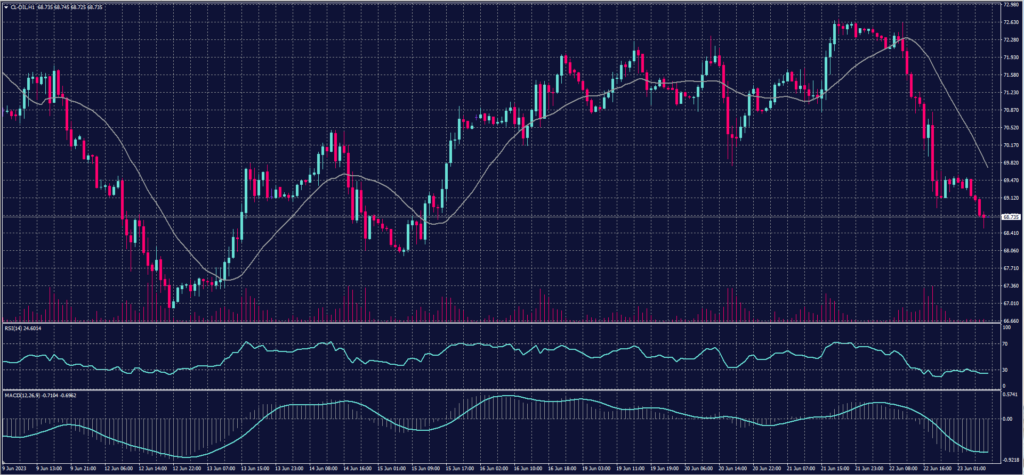The width and height of the screenshot is (1024, 475).
Task: Click the RSI 70 overbought level label
Action: click(x=1004, y=343)
